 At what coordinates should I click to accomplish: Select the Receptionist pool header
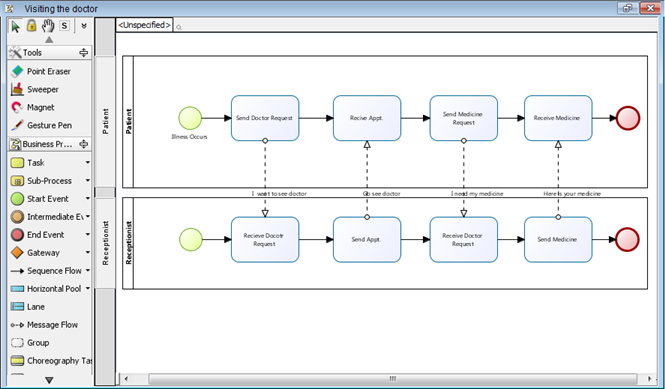128,243
